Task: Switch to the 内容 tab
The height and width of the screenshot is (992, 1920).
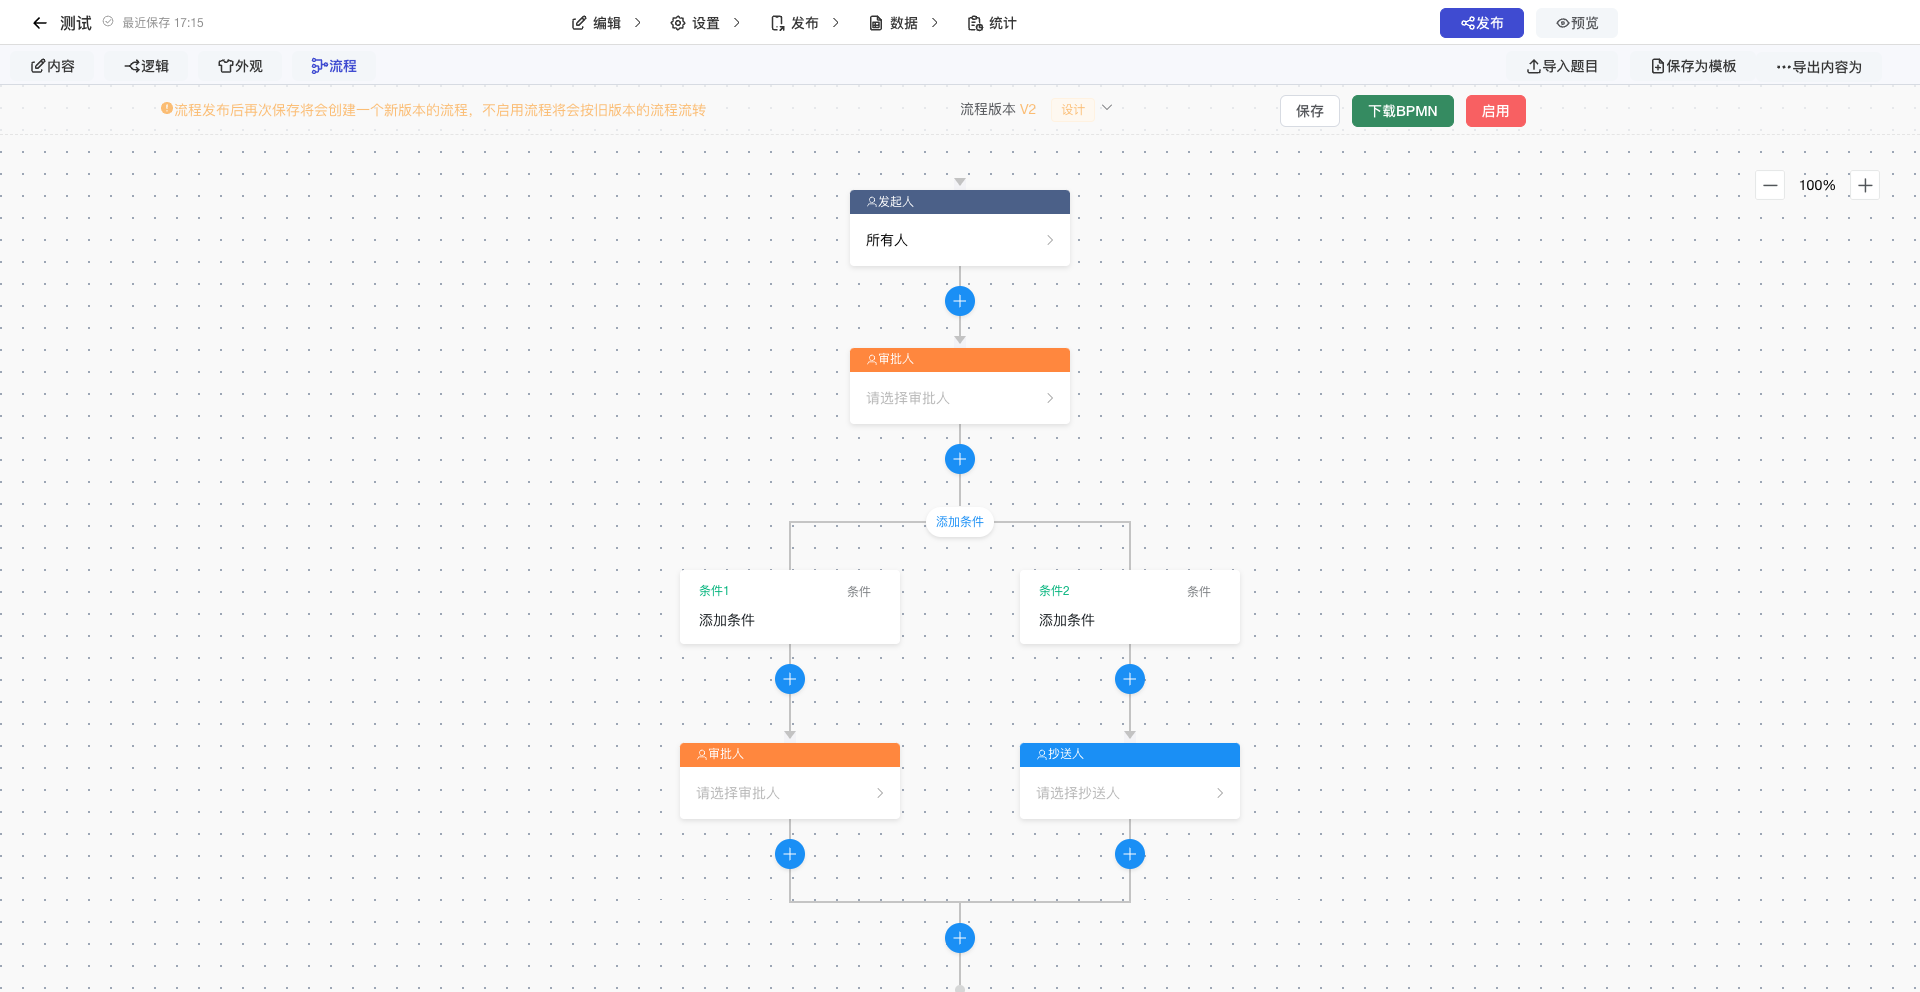Action: click(52, 66)
